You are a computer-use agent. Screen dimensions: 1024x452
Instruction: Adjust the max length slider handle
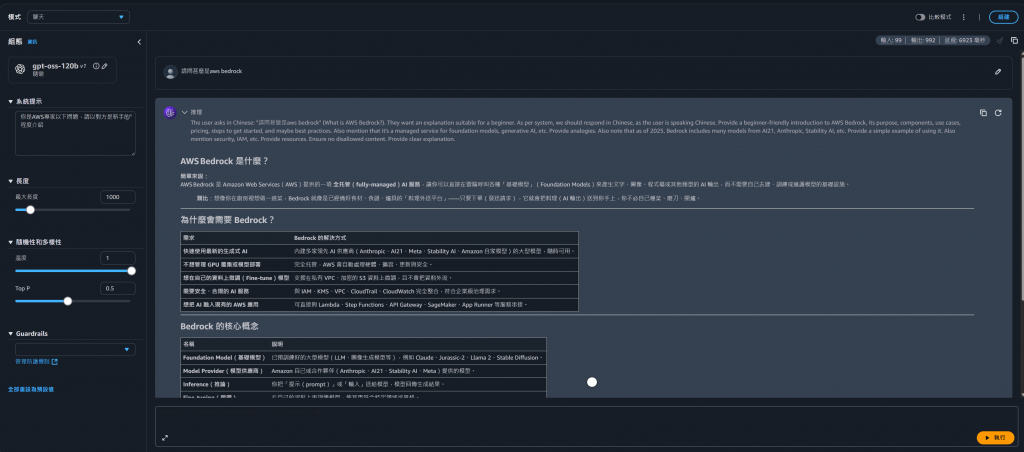(x=30, y=210)
